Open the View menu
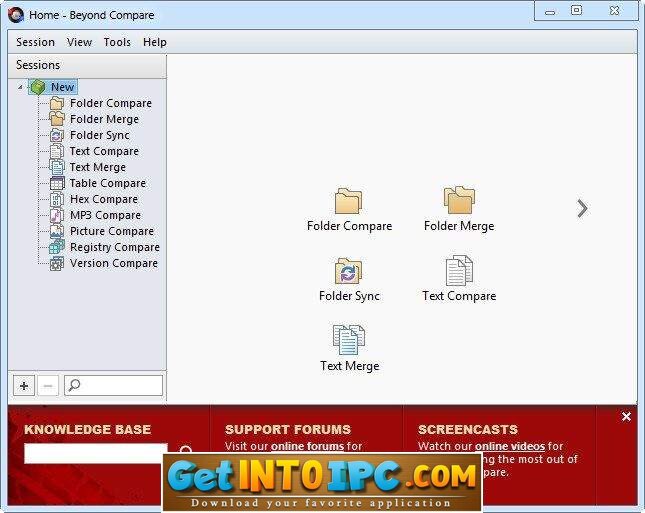 point(79,42)
